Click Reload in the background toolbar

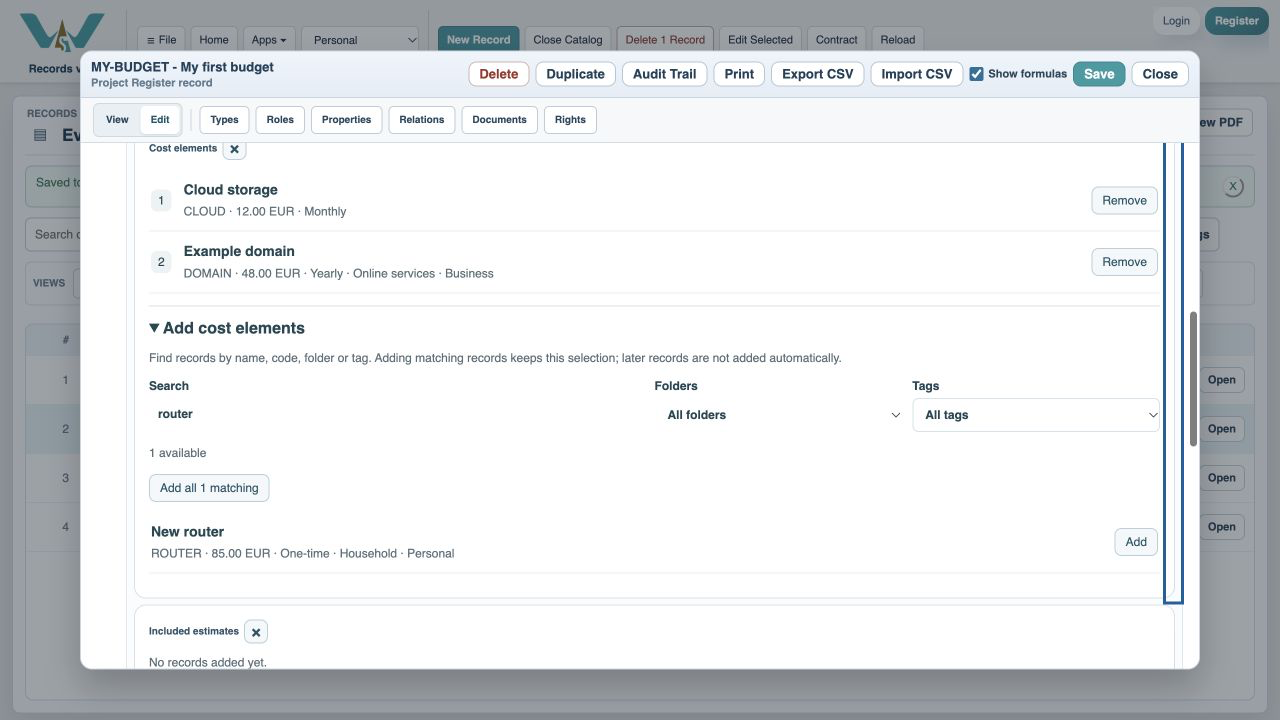[898, 40]
